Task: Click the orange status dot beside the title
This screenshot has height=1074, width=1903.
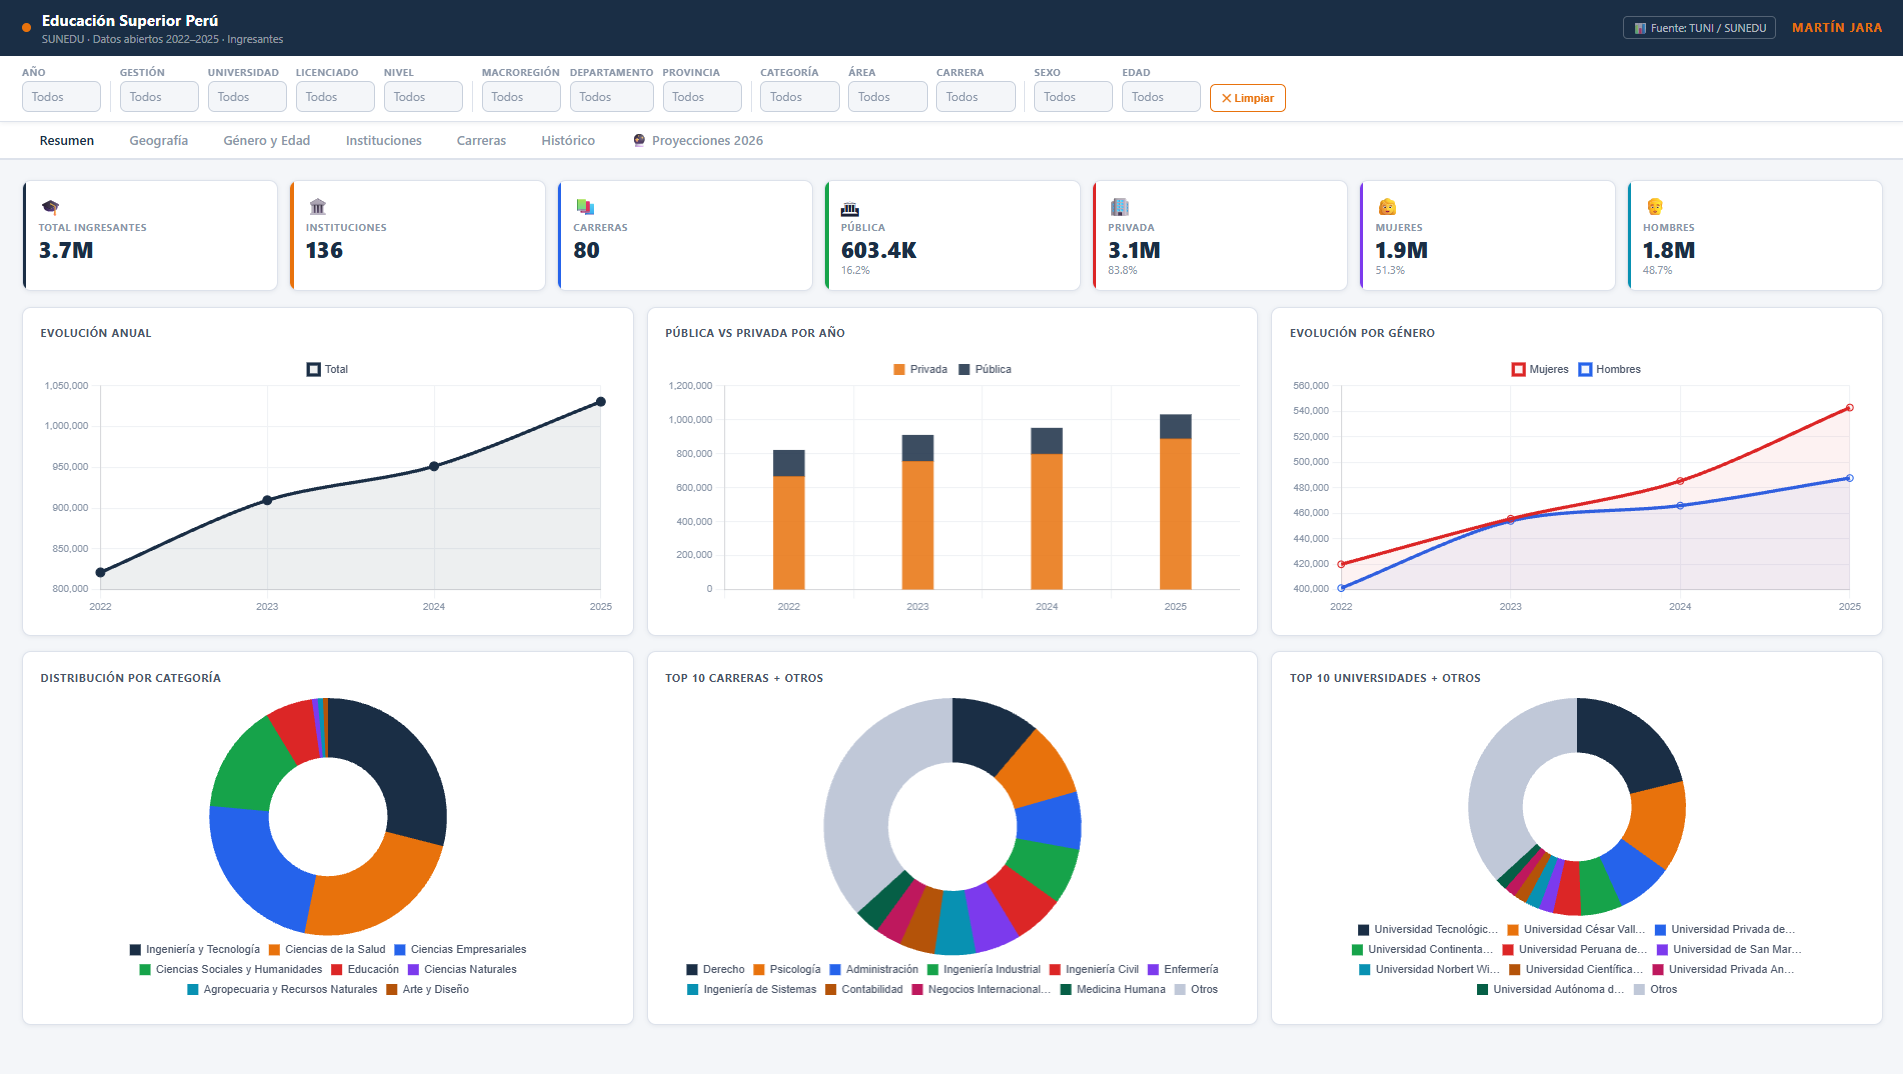Action: [27, 27]
